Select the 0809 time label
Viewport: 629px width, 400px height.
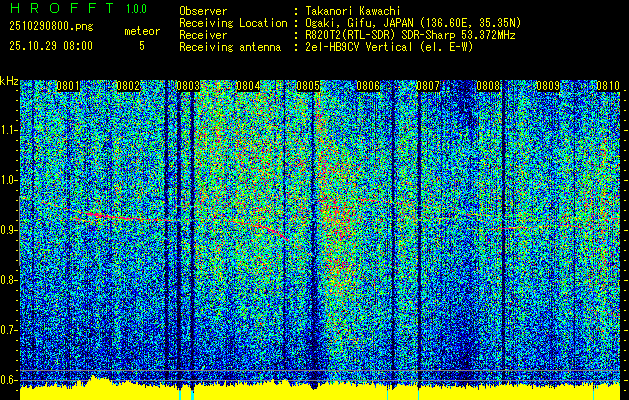(x=548, y=86)
